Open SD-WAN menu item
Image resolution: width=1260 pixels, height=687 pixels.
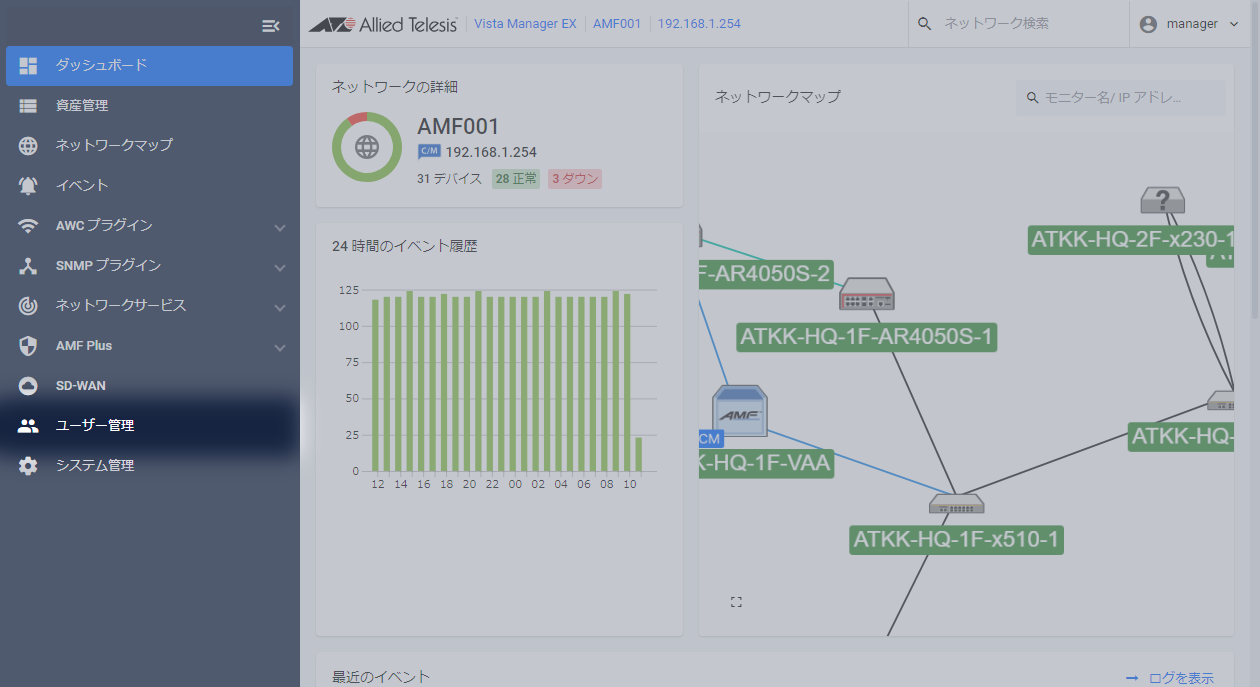click(x=149, y=385)
